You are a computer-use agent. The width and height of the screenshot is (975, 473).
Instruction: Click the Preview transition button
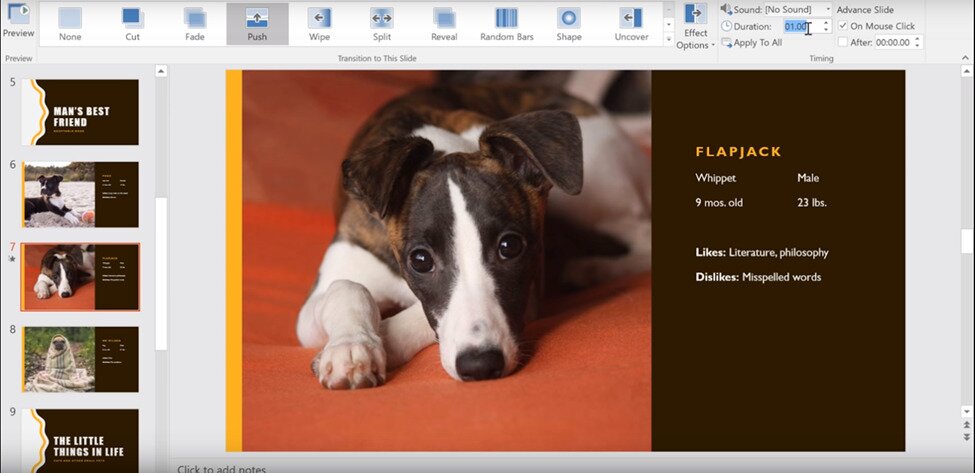tap(18, 20)
